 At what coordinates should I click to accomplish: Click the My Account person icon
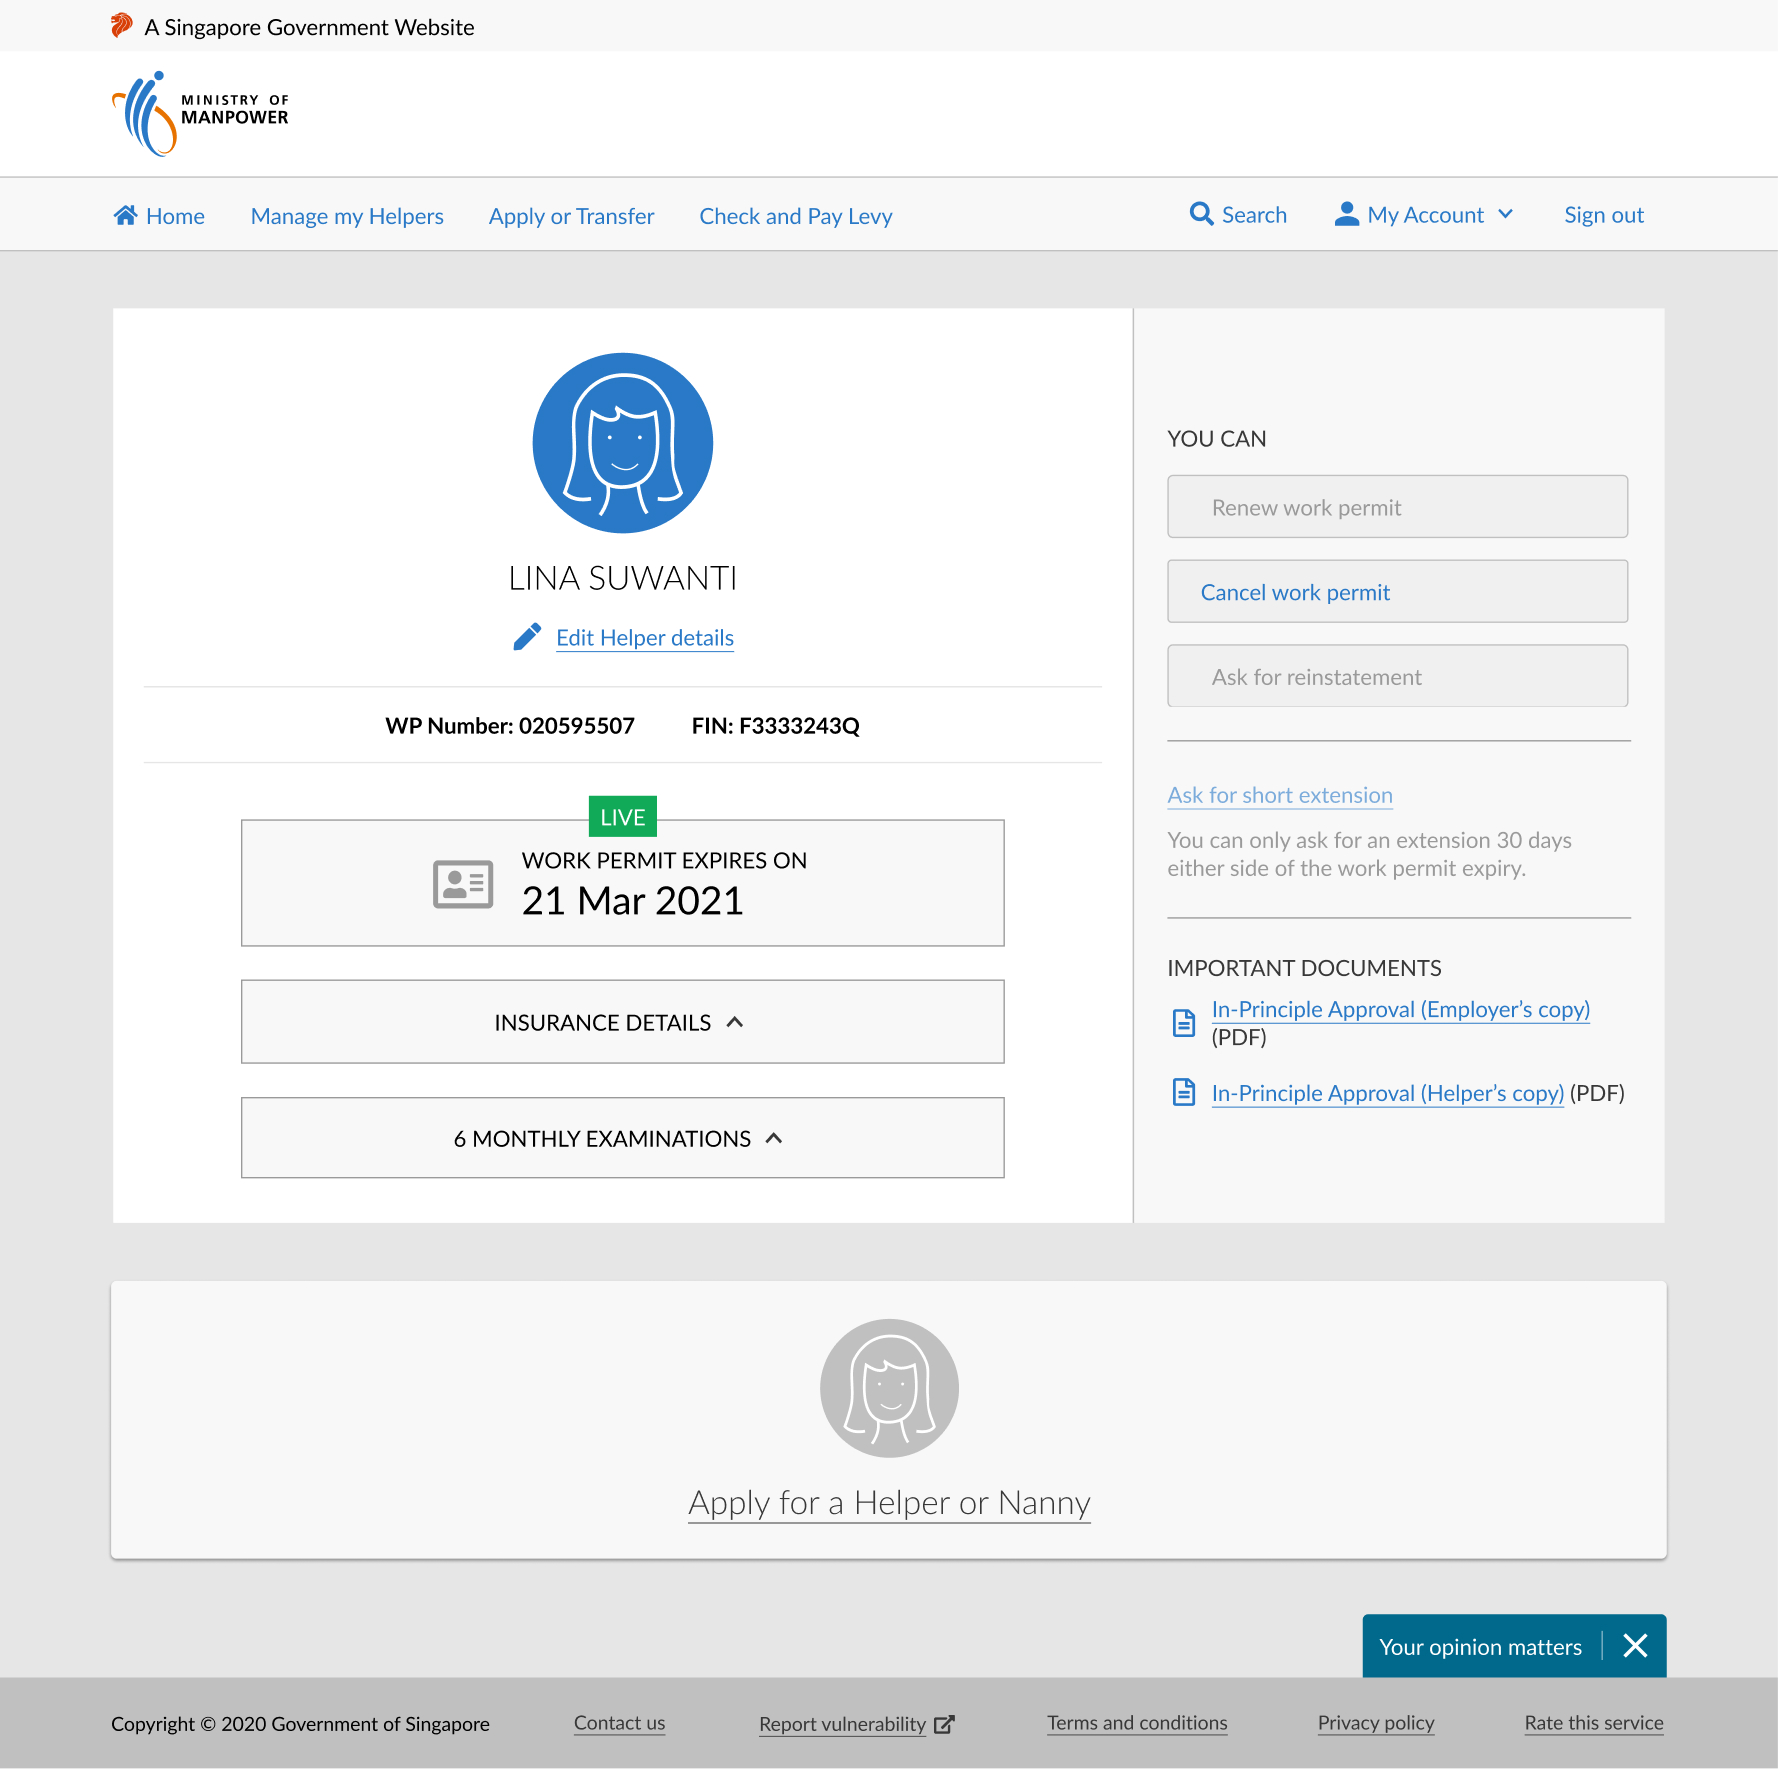click(x=1347, y=214)
